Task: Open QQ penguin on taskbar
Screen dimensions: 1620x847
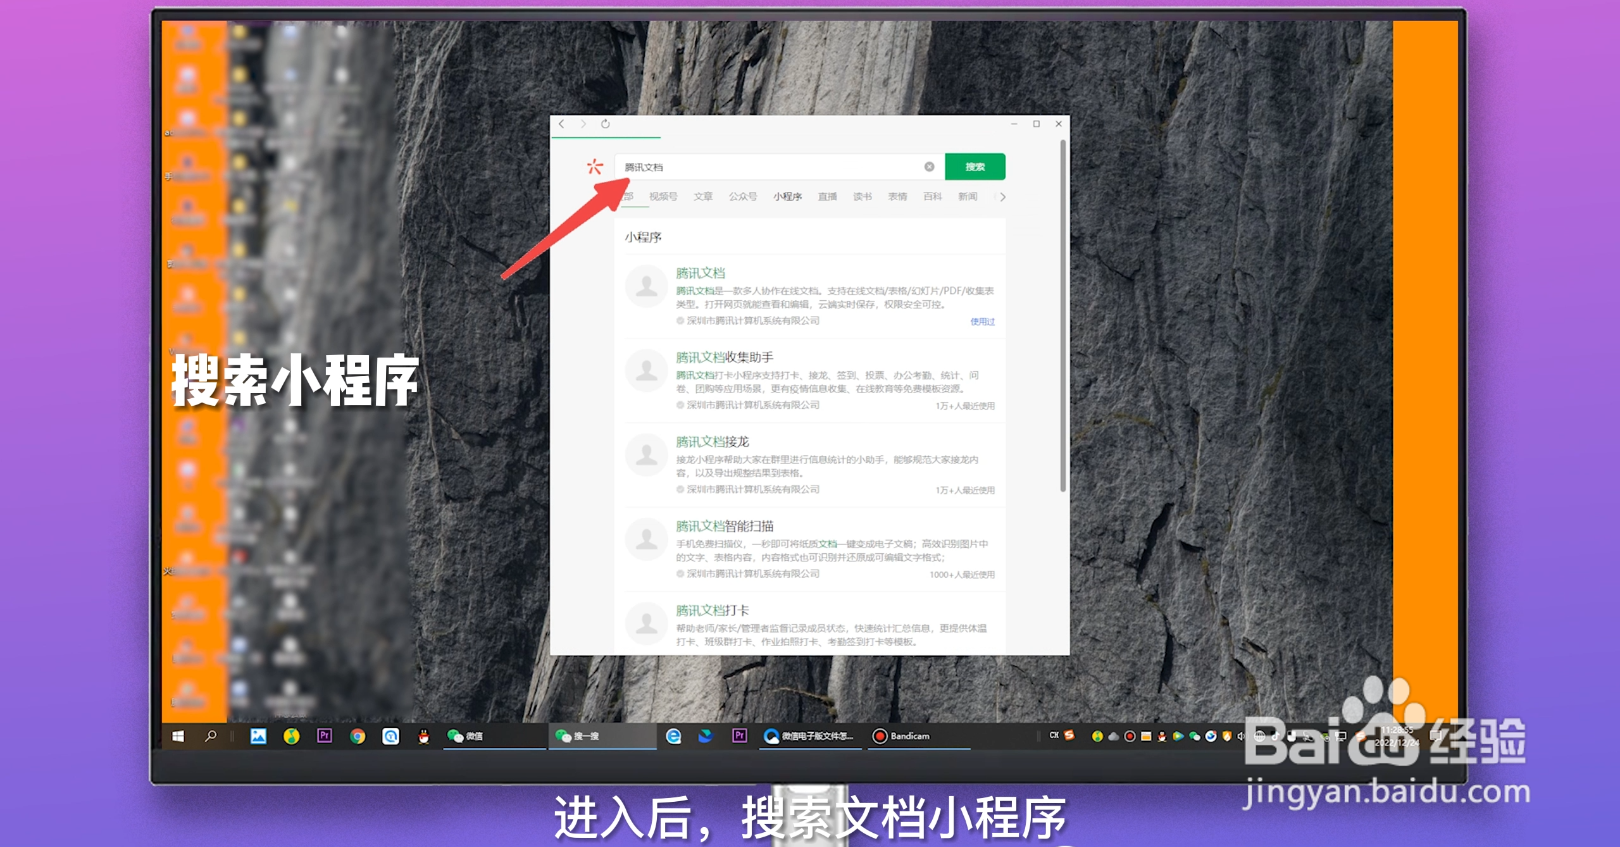Action: point(424,736)
